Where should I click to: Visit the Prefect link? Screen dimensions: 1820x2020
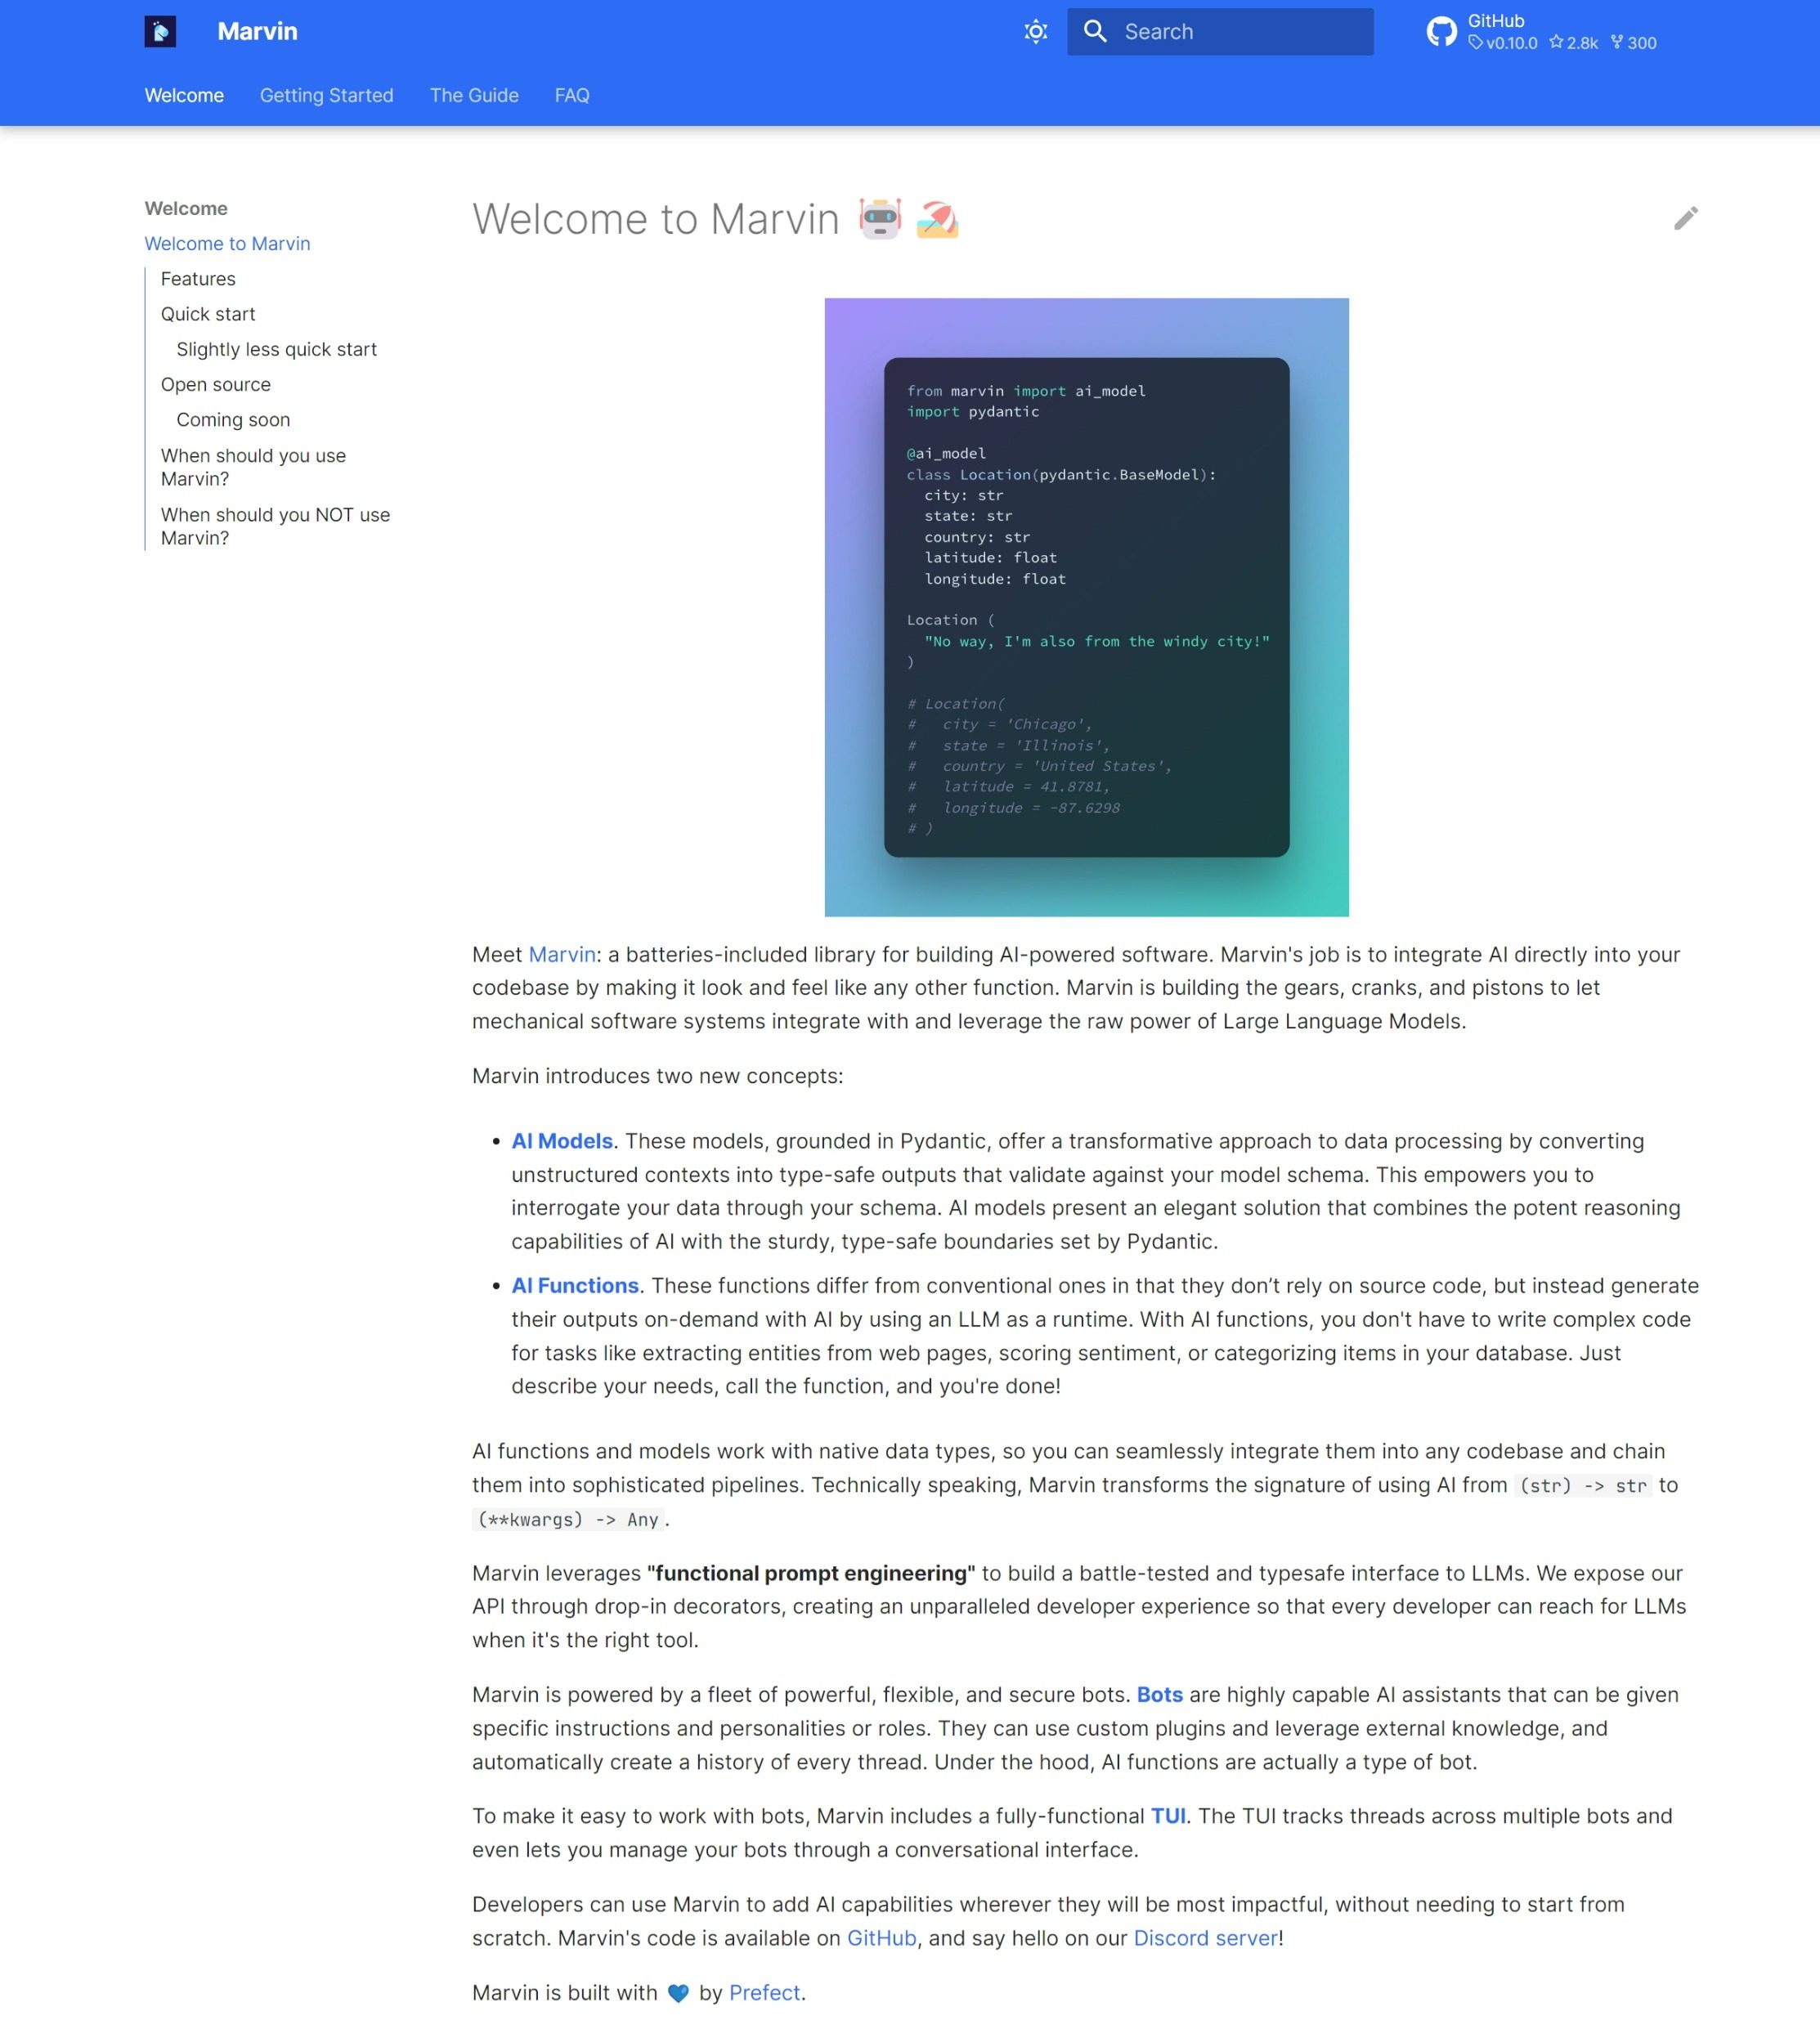coord(764,1992)
